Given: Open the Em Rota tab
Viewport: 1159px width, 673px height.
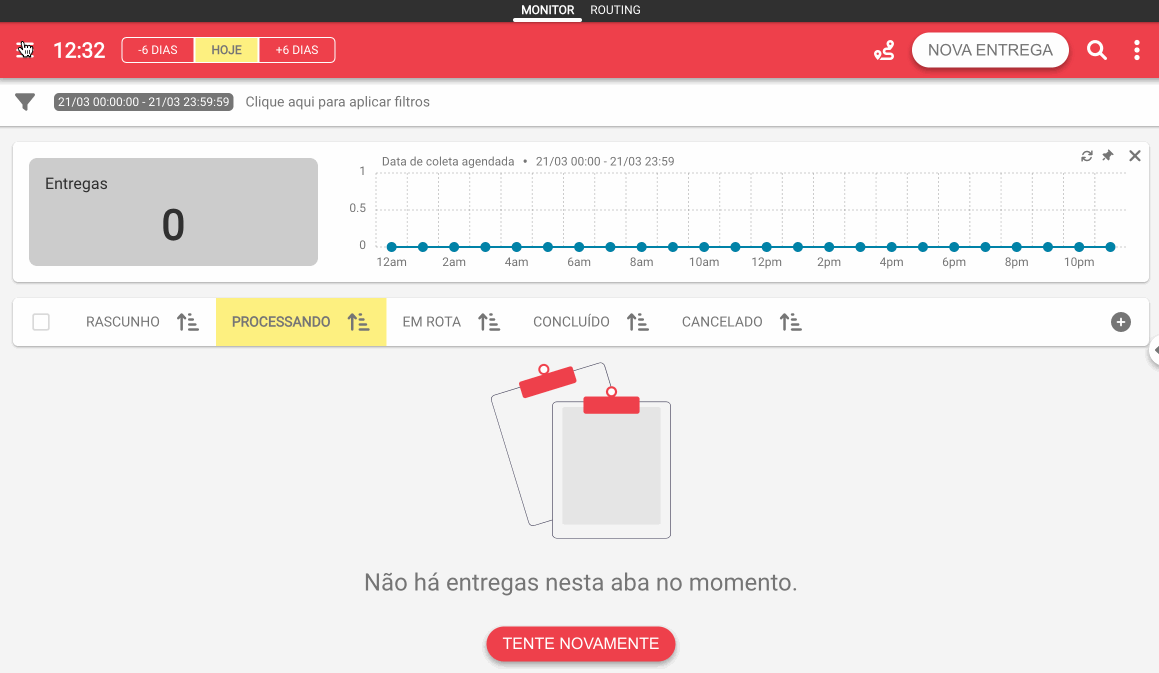Looking at the screenshot, I should pyautogui.click(x=432, y=322).
